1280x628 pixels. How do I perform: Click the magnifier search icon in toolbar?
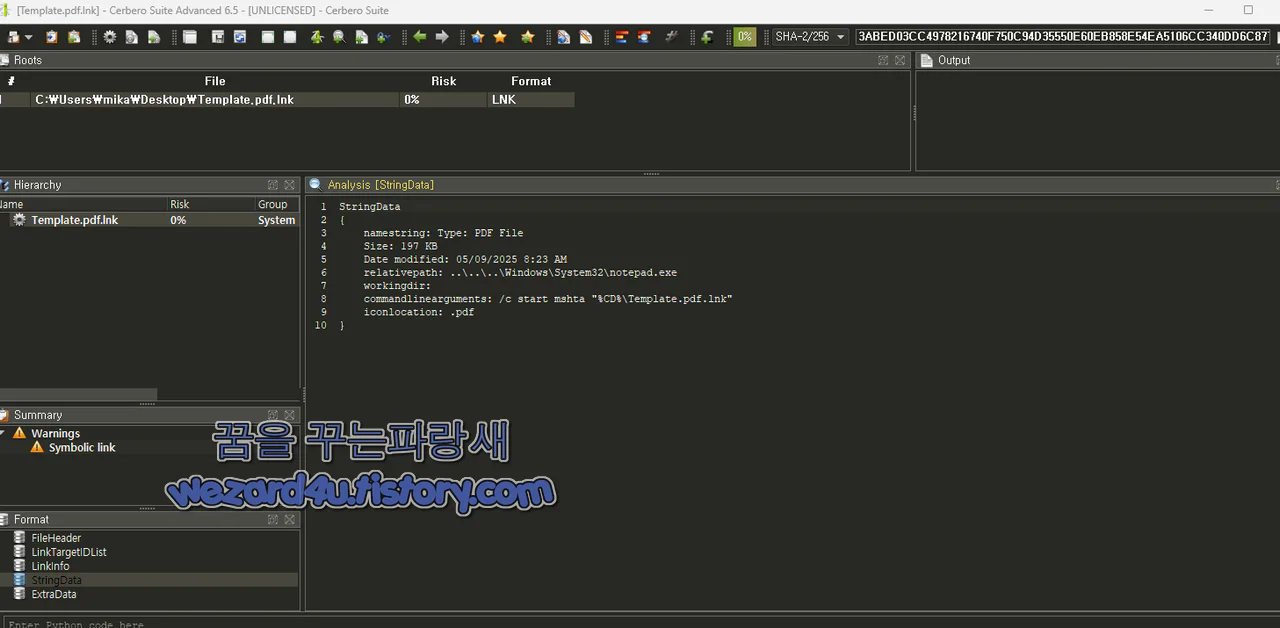click(339, 37)
